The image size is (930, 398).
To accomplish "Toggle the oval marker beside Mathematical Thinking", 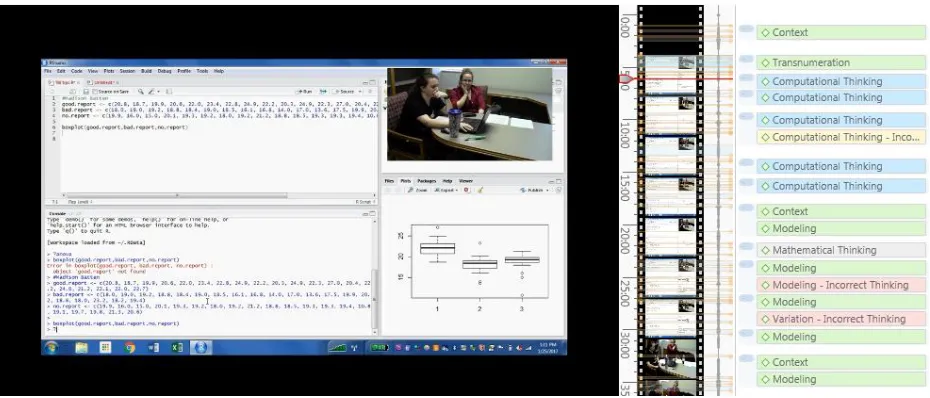I will (746, 246).
